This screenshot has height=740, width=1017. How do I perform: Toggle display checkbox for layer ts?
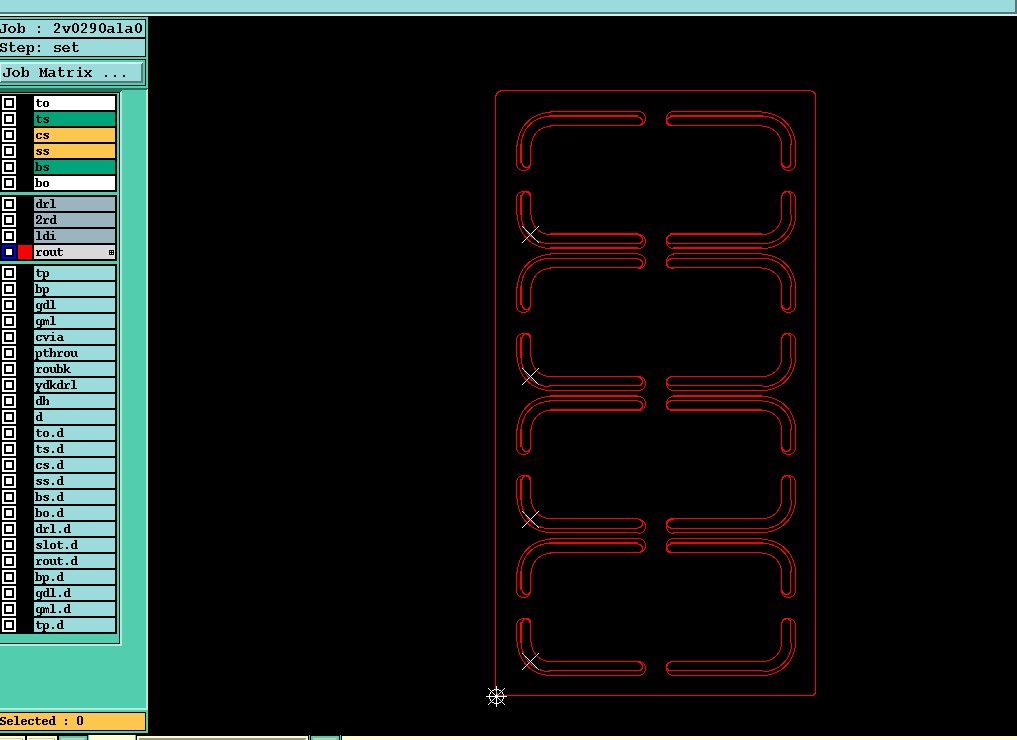pos(9,119)
